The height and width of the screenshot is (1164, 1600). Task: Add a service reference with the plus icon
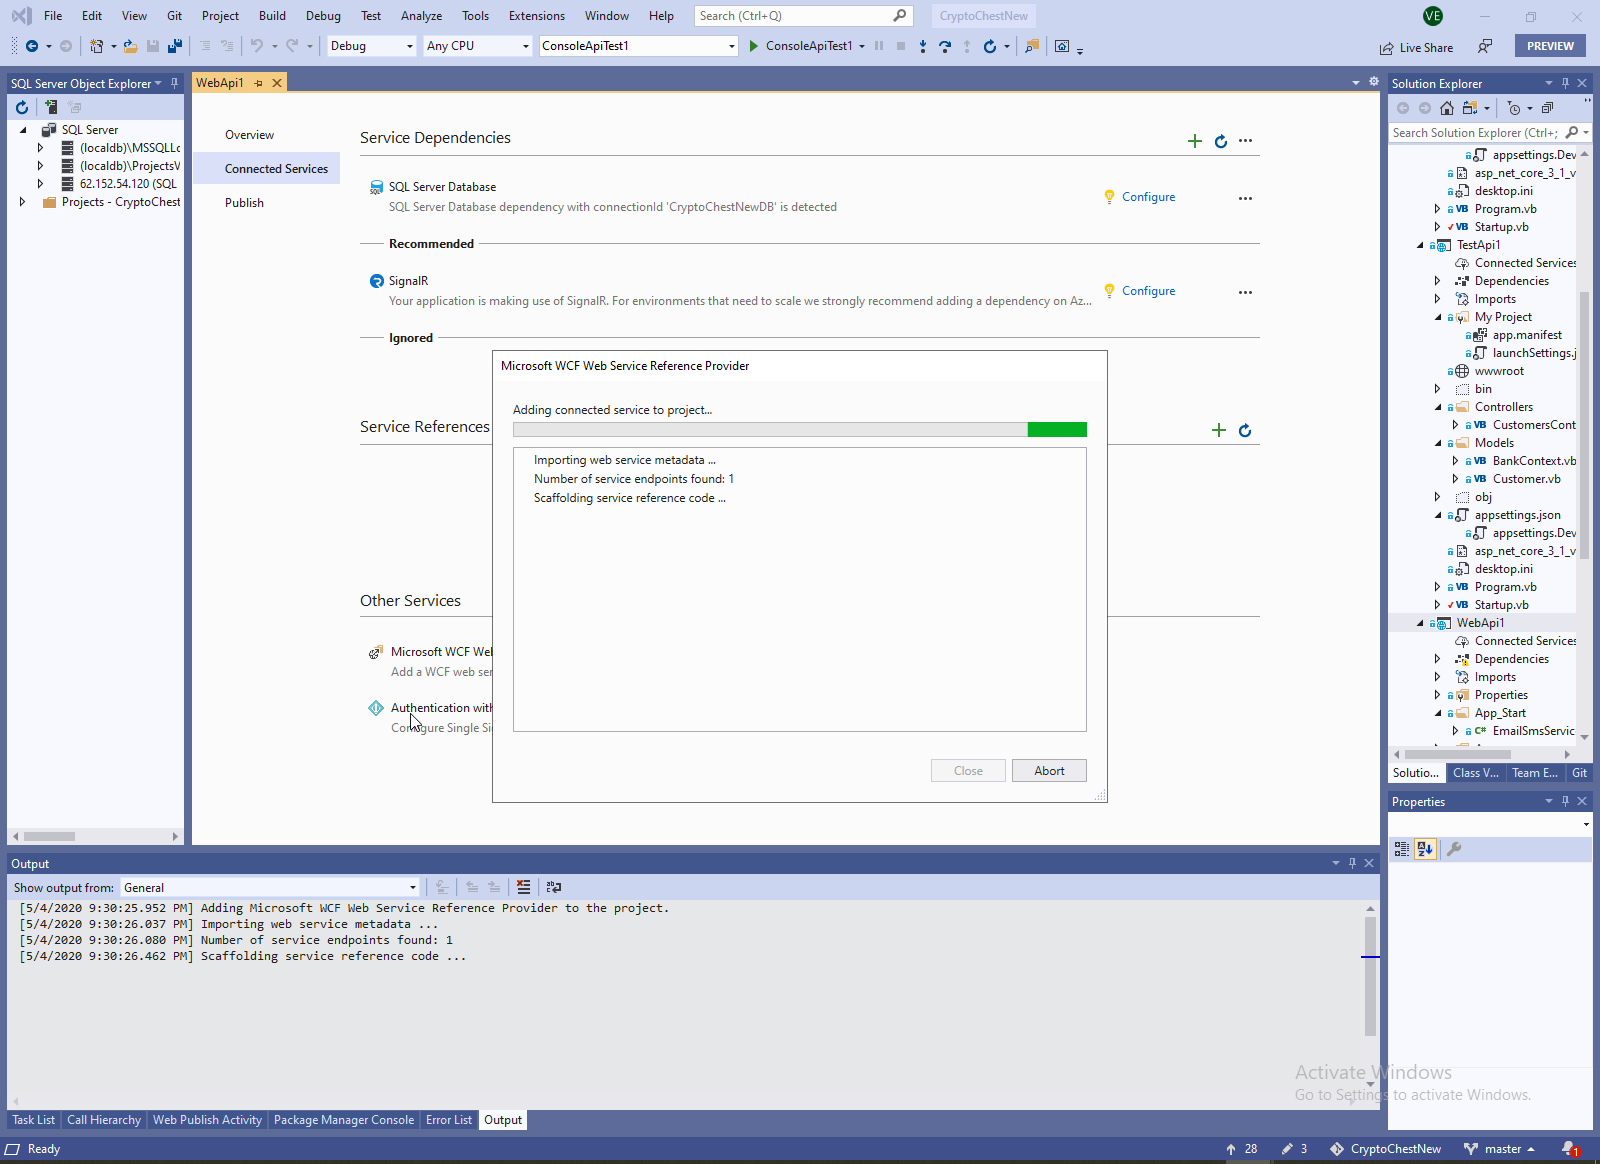pyautogui.click(x=1218, y=430)
